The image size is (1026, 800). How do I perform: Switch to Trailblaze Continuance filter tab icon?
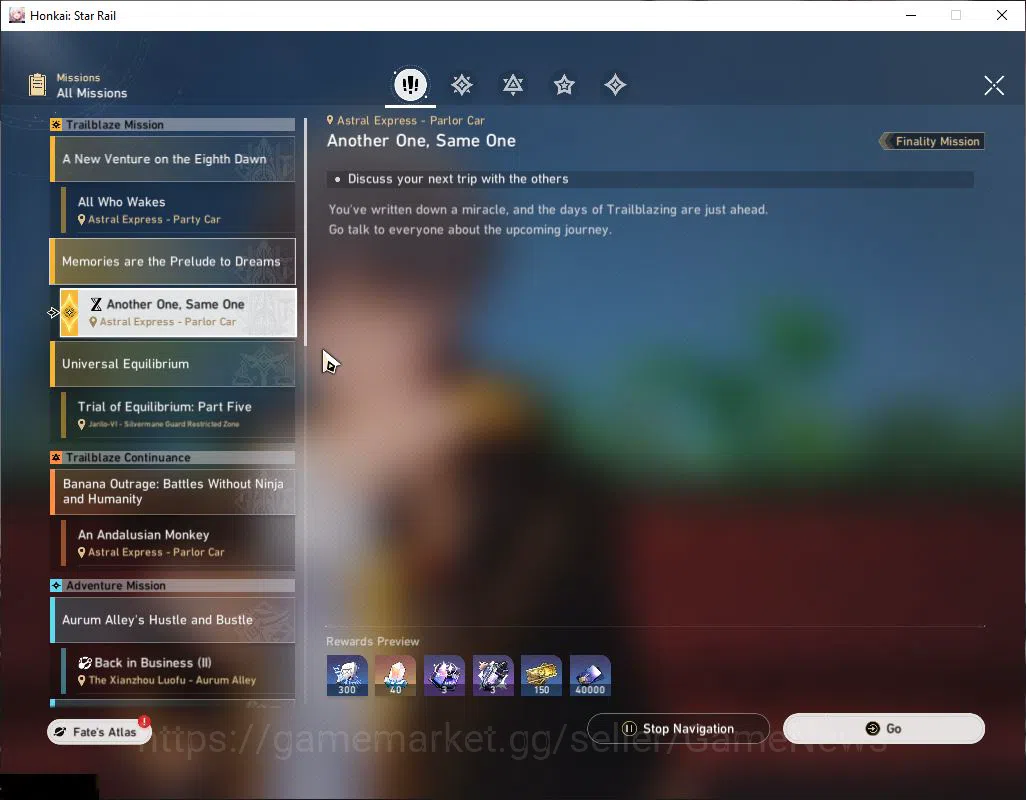pyautogui.click(x=513, y=84)
